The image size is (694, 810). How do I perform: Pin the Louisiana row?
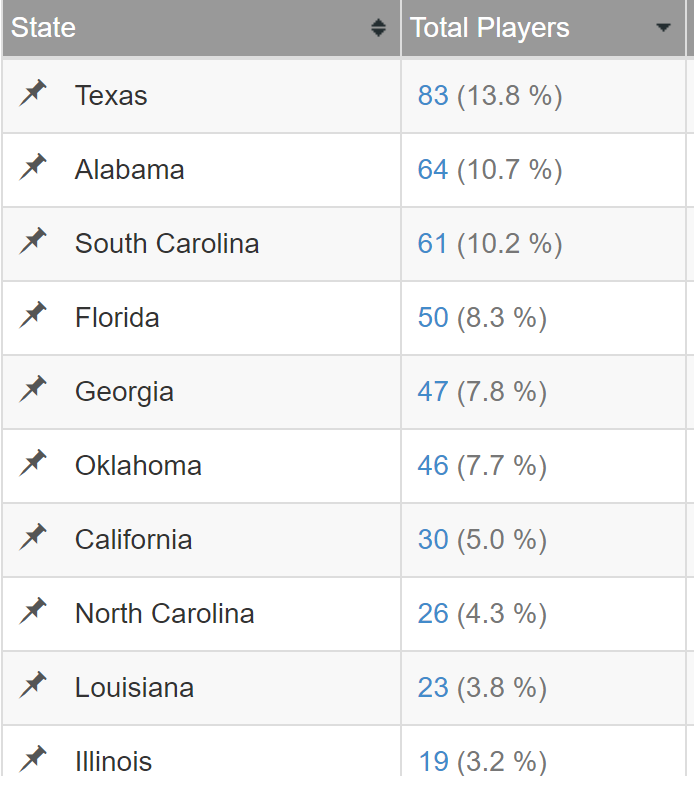(x=33, y=685)
